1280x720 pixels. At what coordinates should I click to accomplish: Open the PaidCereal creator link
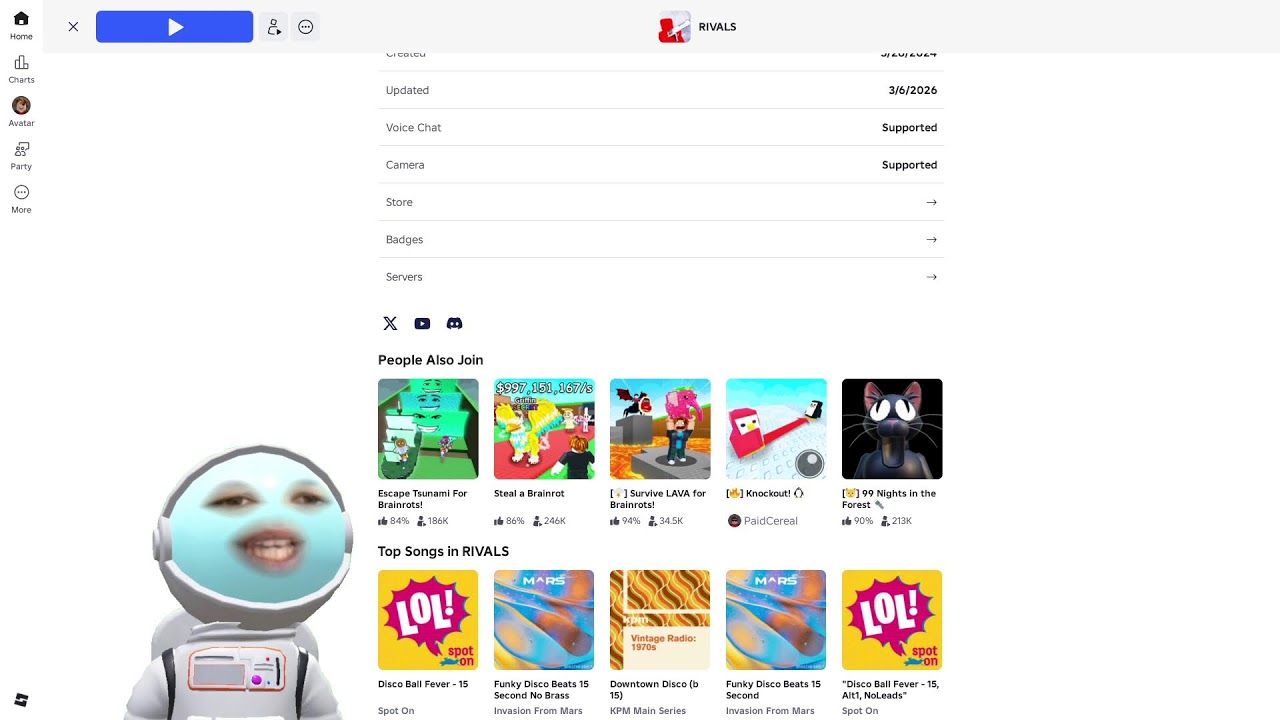(762, 521)
